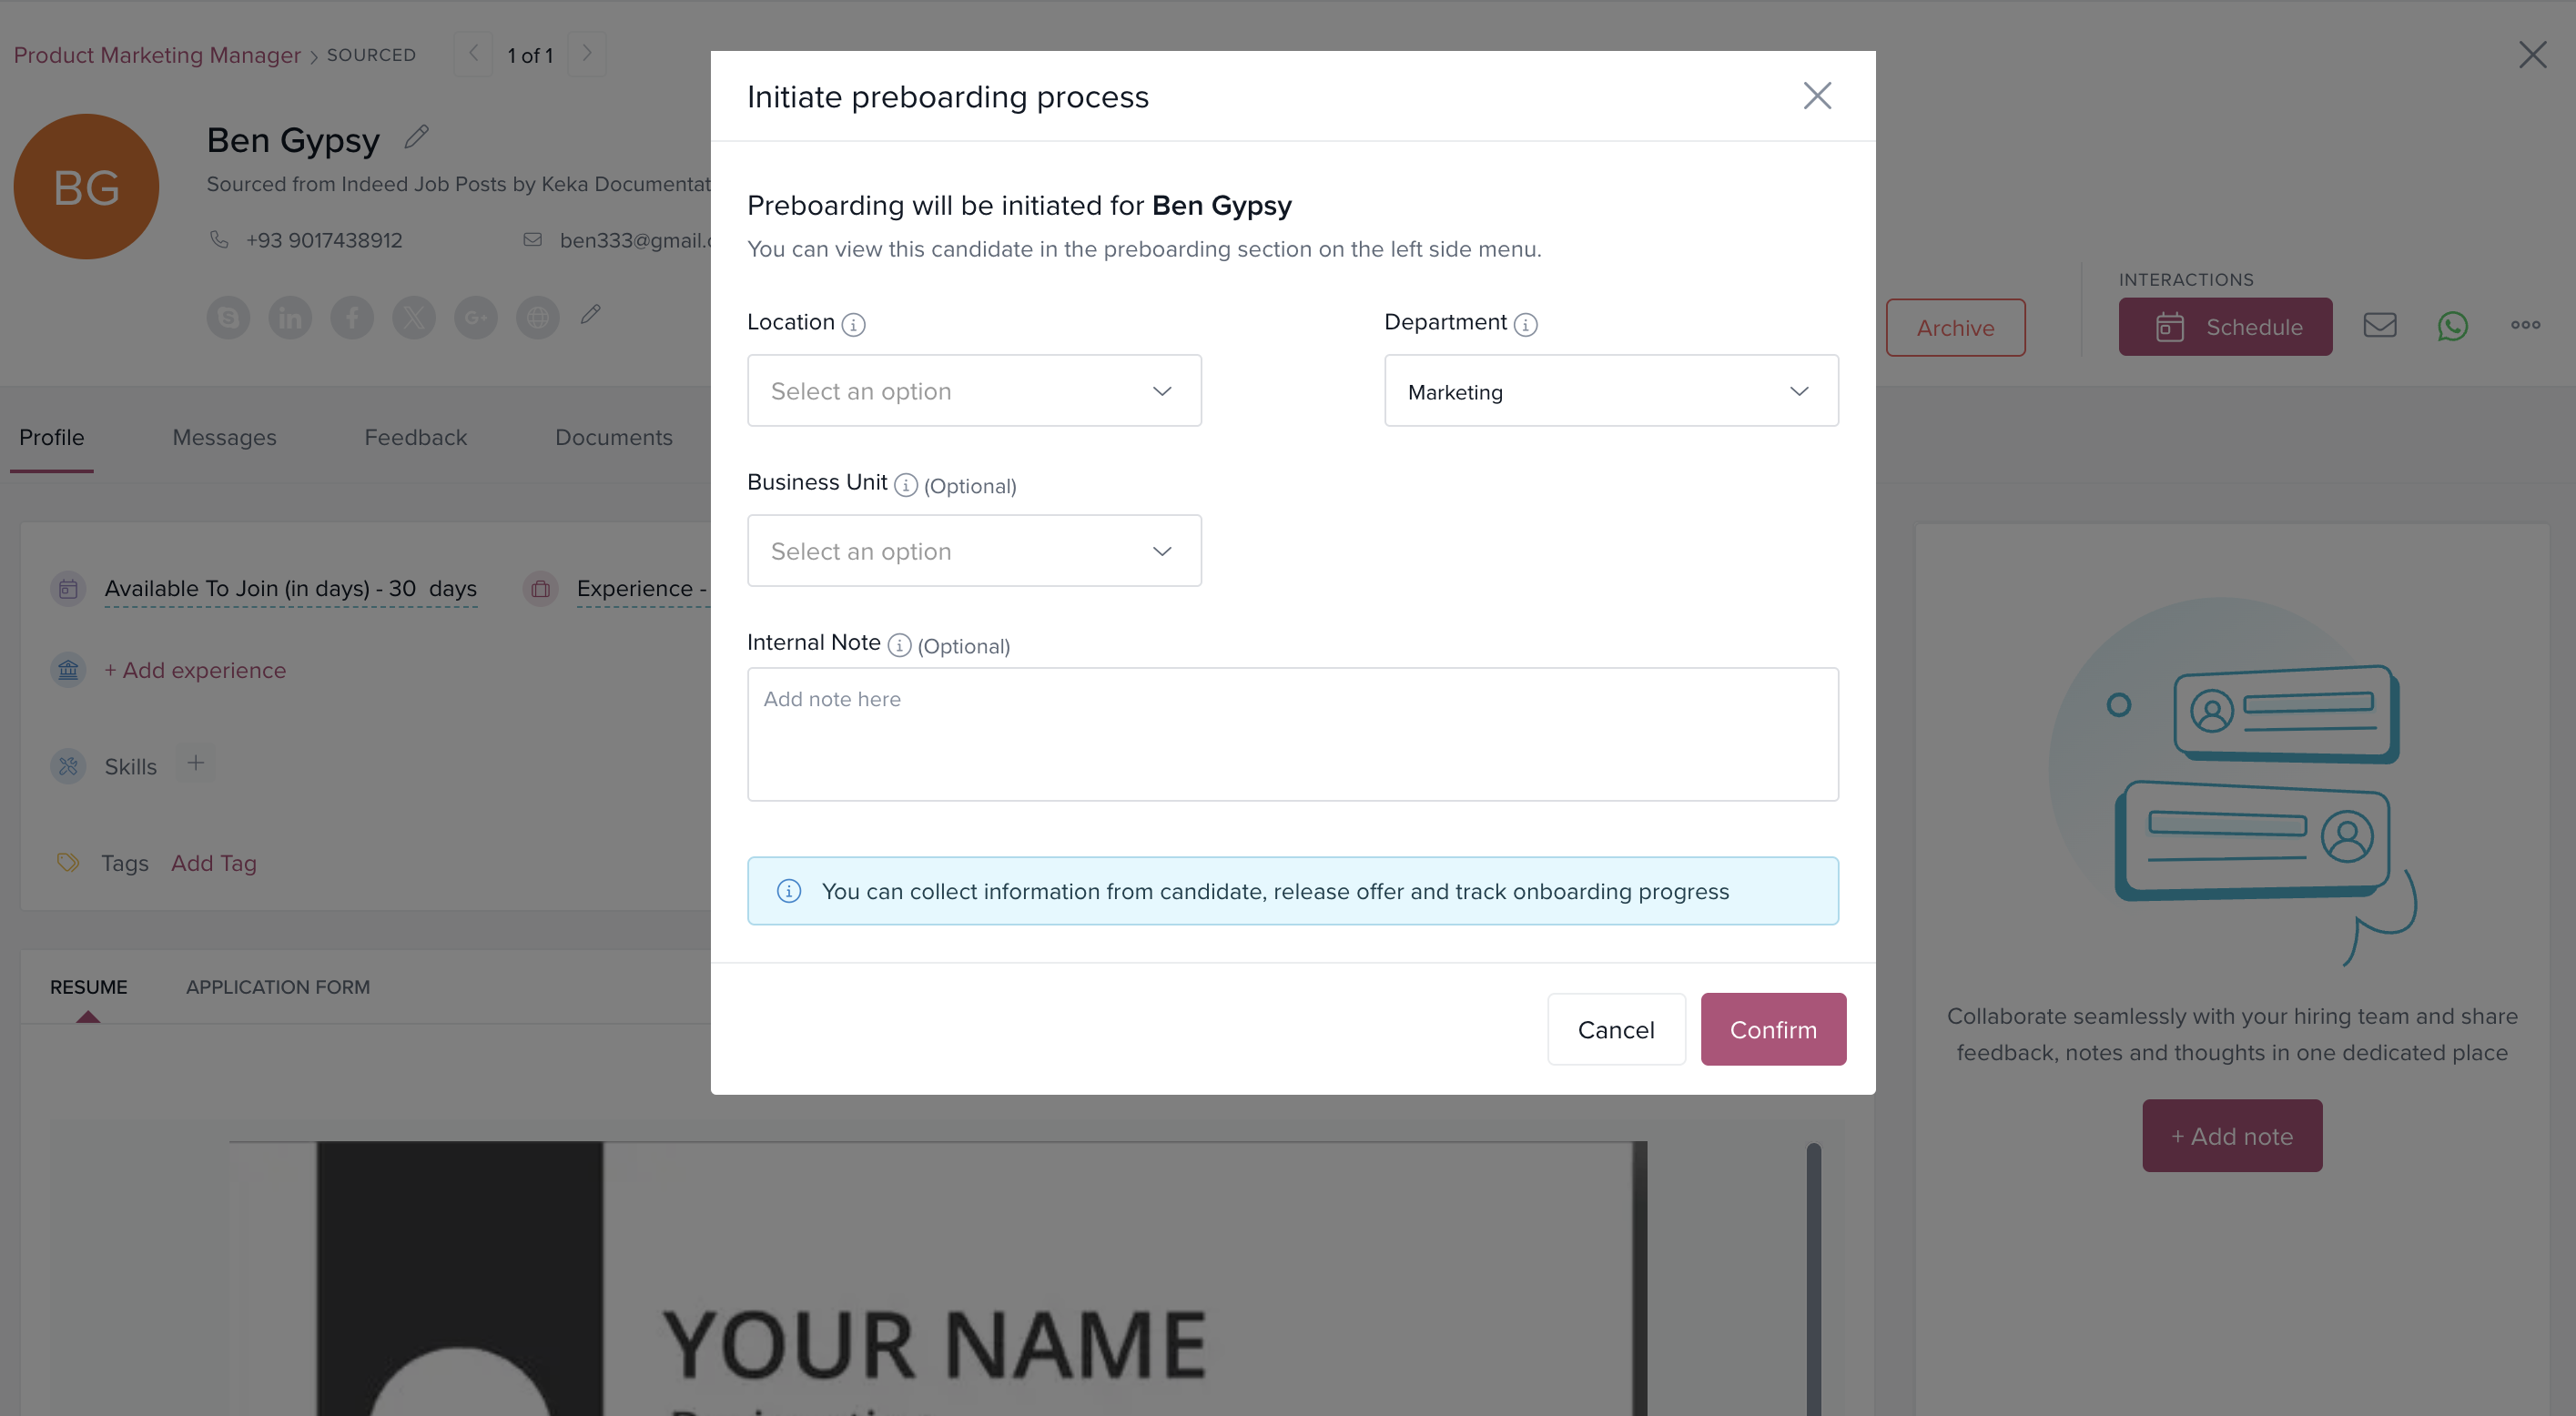Add a skill with the plus icon
The width and height of the screenshot is (2576, 1416).
click(196, 763)
